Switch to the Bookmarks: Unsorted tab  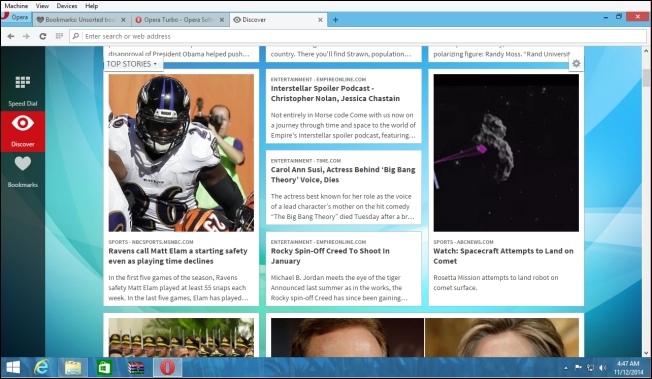tap(82, 20)
